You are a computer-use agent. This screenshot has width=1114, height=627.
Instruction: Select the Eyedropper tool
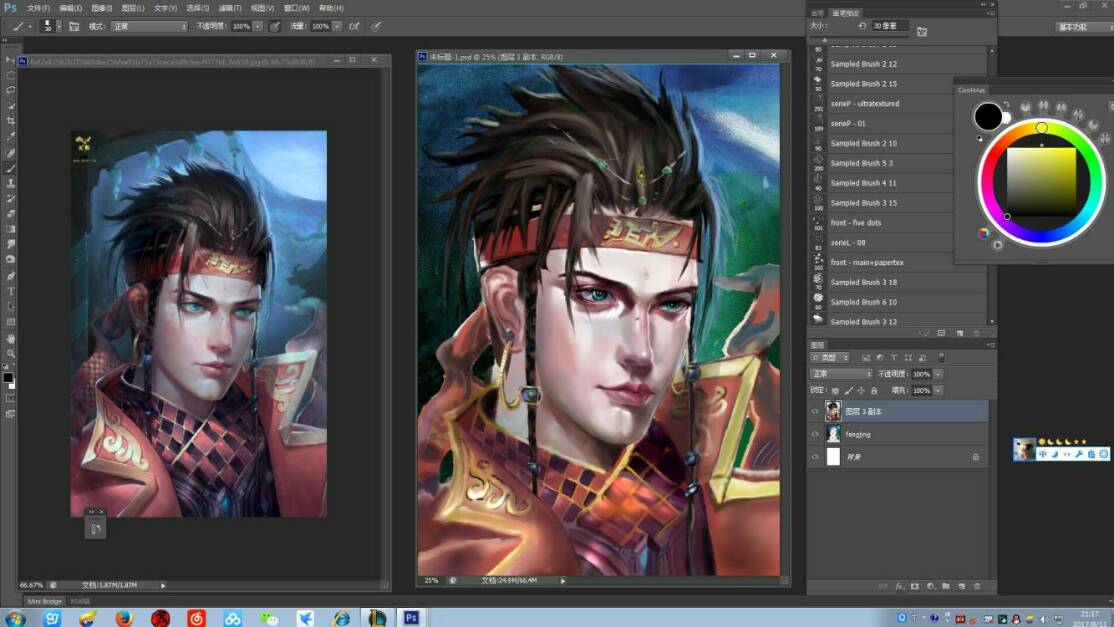(x=11, y=136)
